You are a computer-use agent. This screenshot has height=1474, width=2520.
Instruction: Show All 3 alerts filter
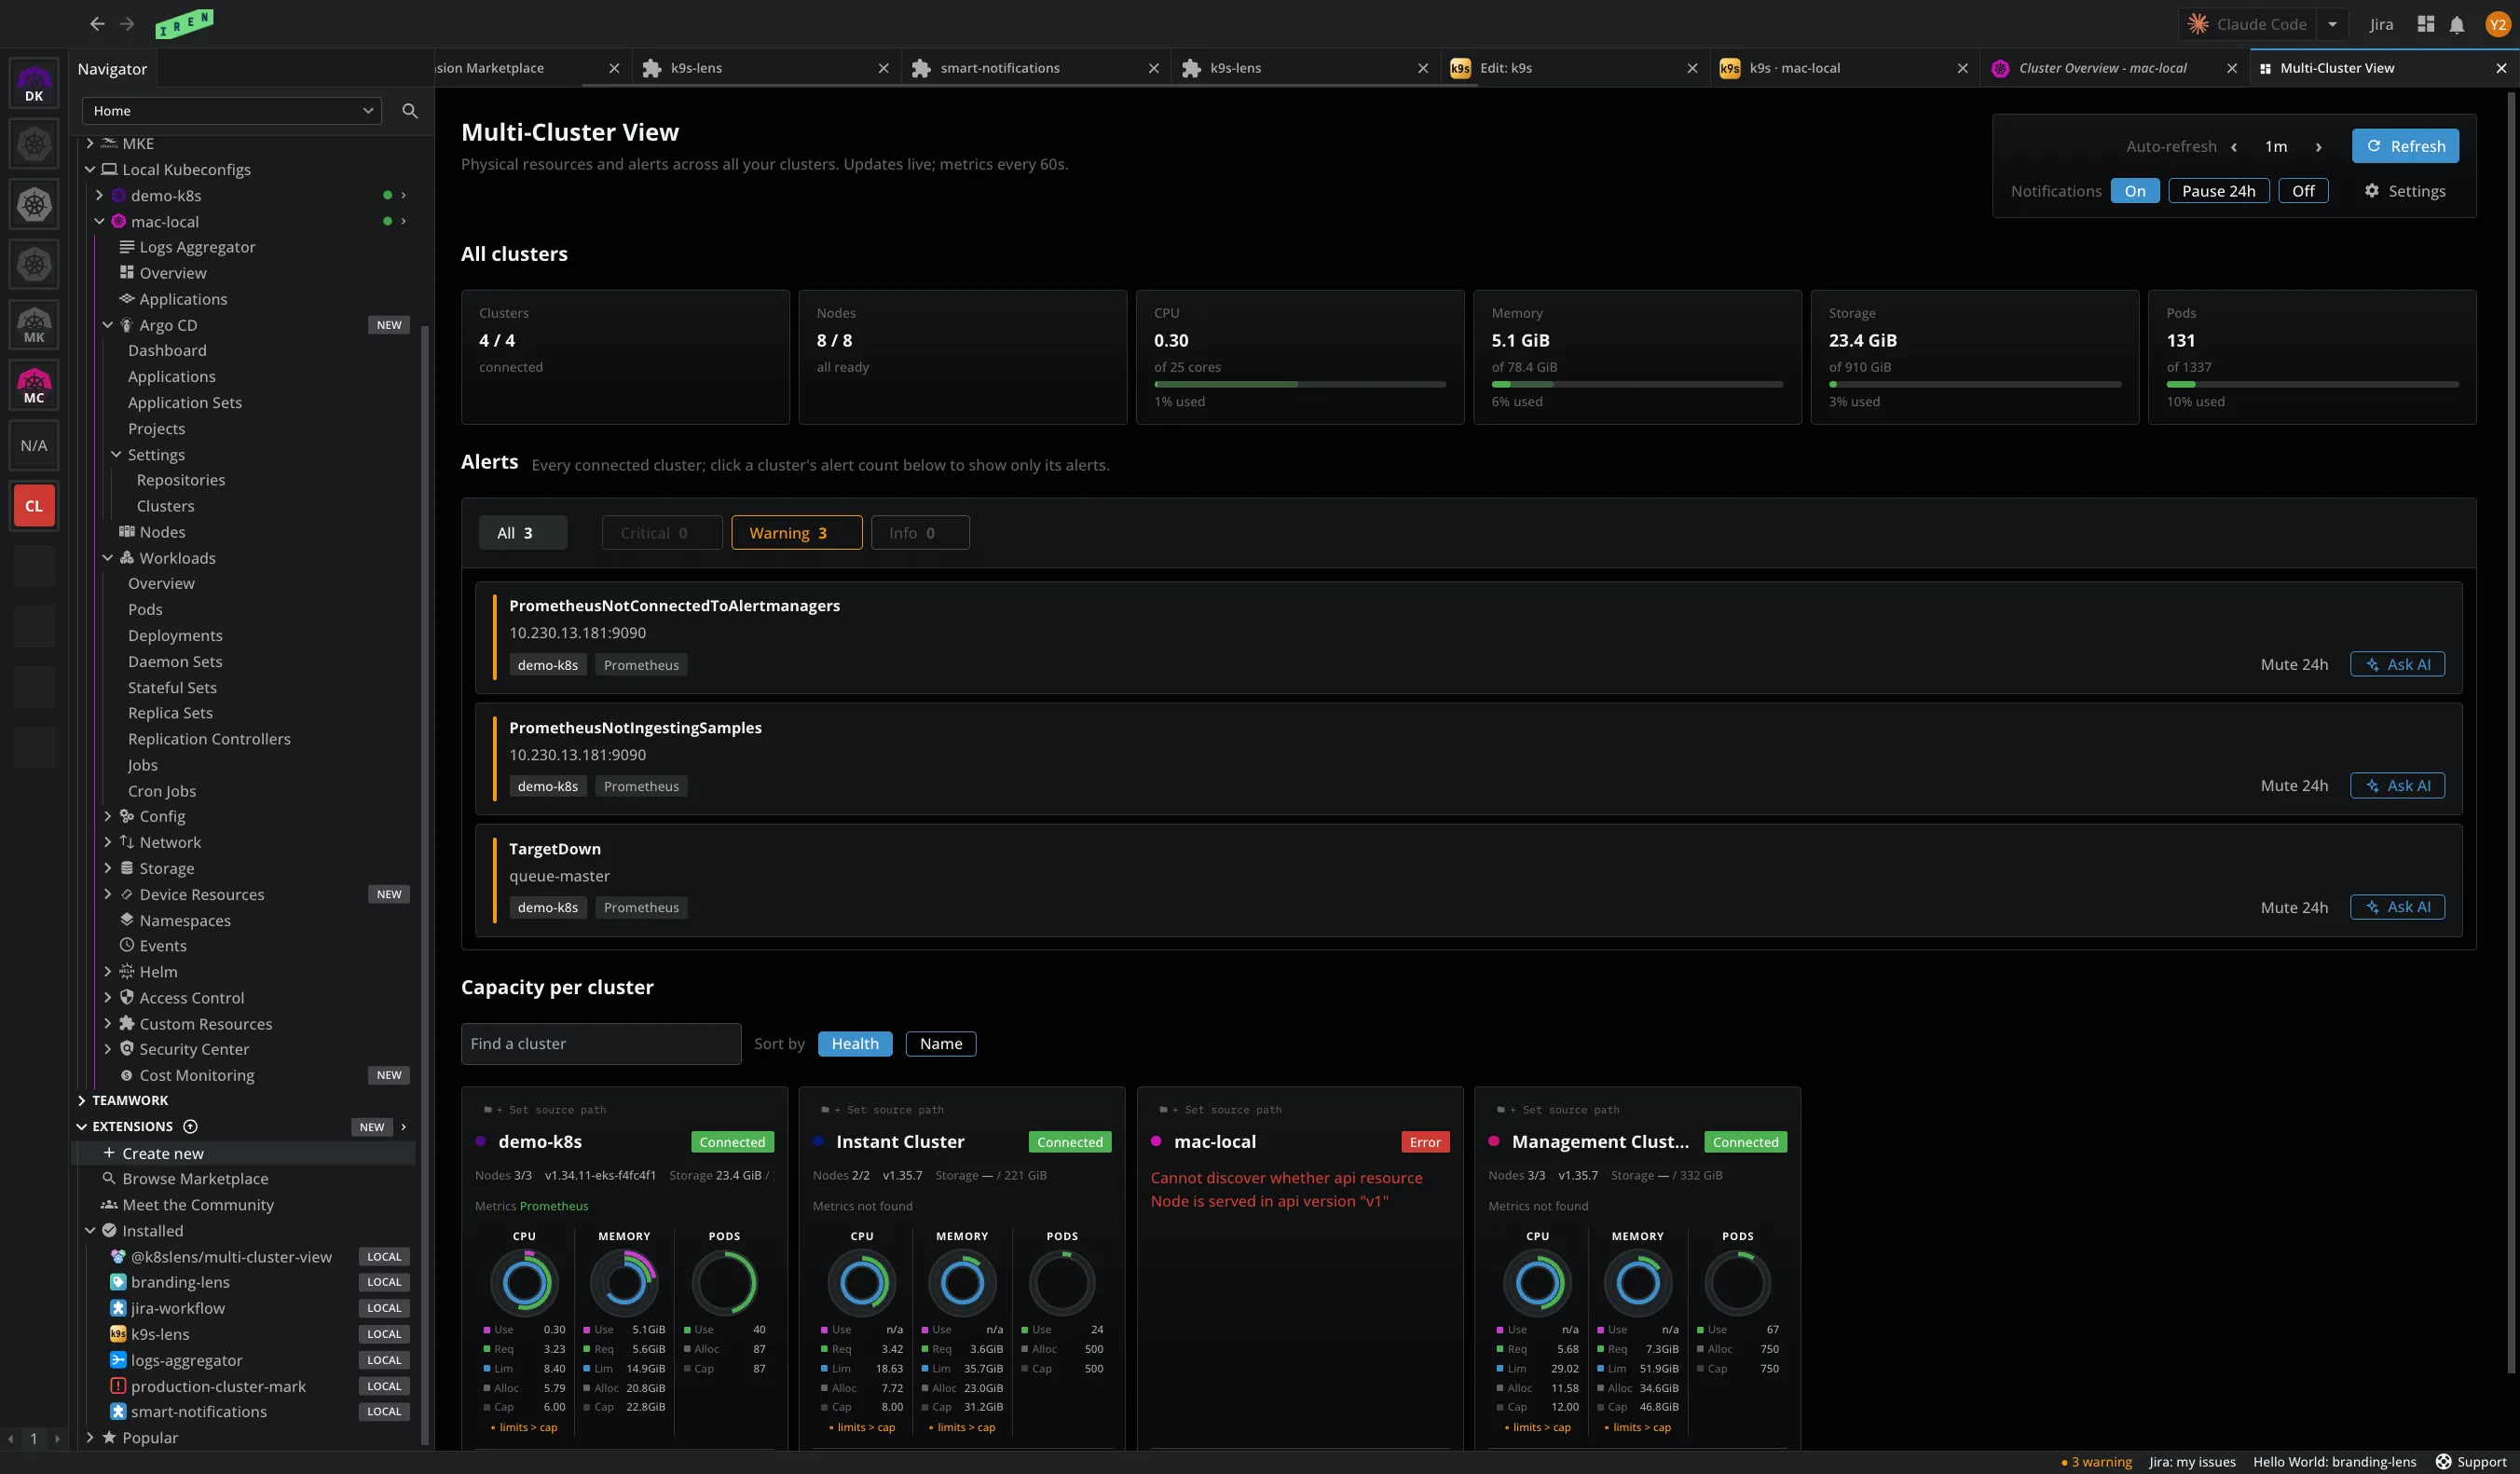pos(523,533)
